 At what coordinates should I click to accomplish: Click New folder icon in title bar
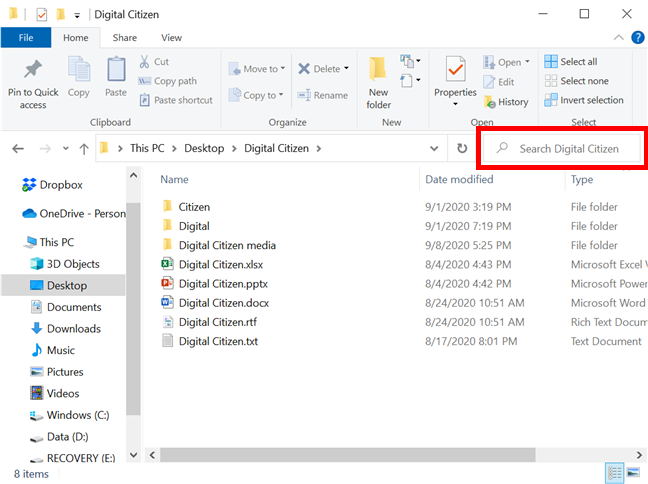coord(61,14)
